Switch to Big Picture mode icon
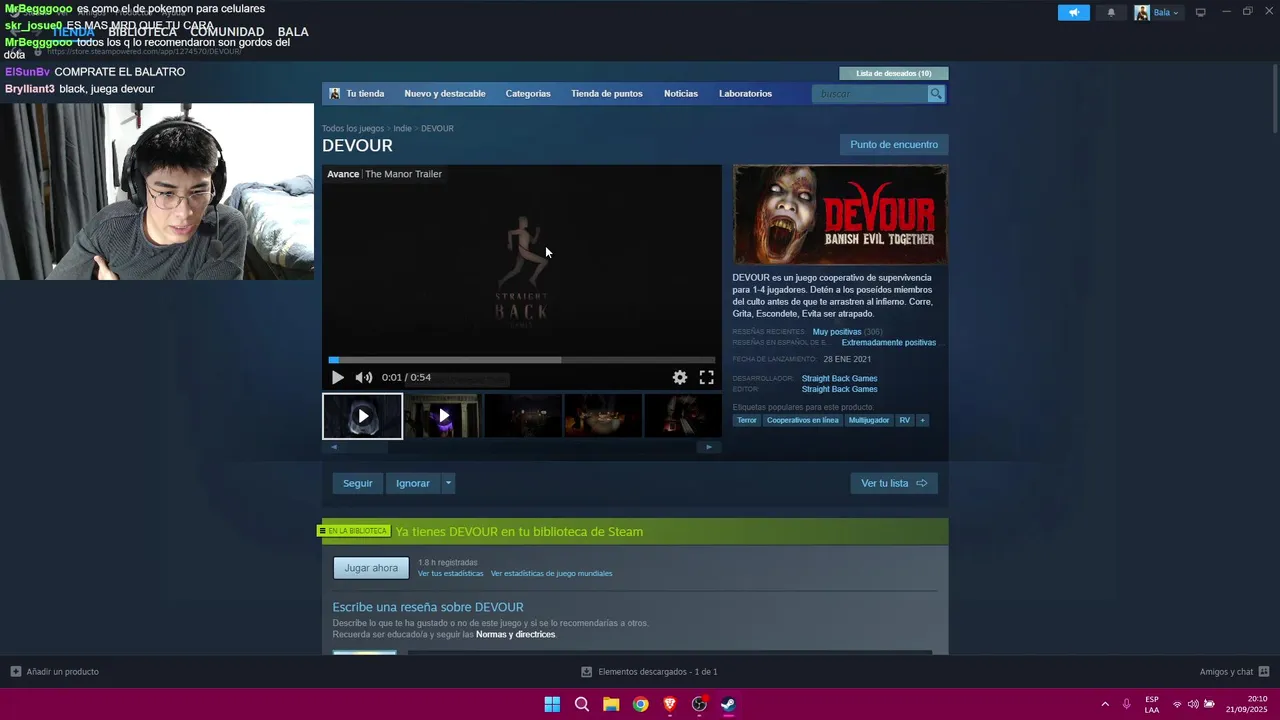 coord(1200,13)
